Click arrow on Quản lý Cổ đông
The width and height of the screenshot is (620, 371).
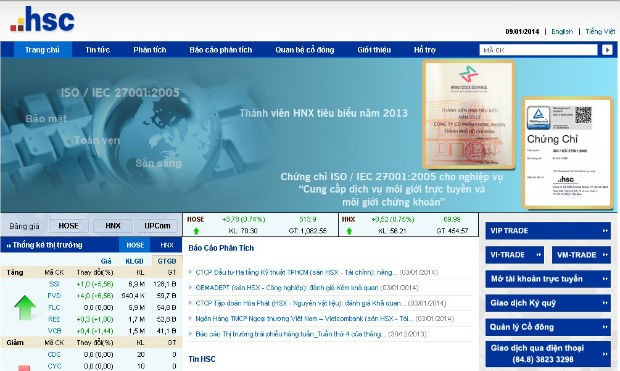tap(605, 327)
